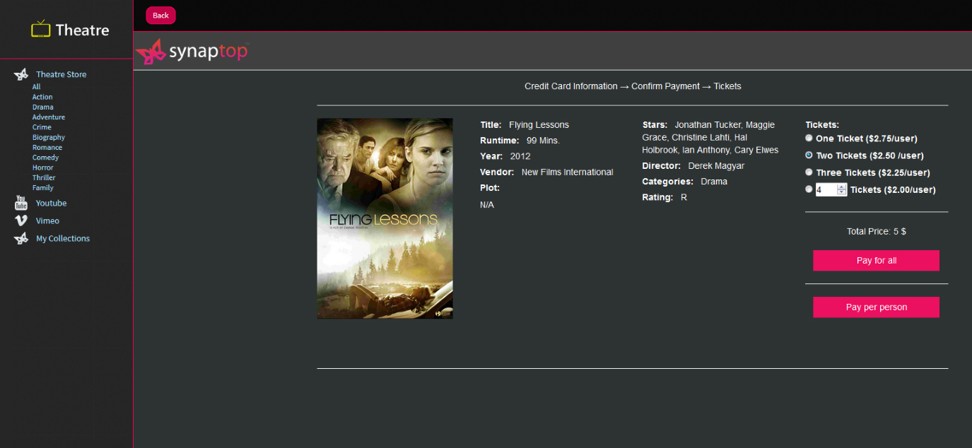Click the Vimeo V icon

21,221
